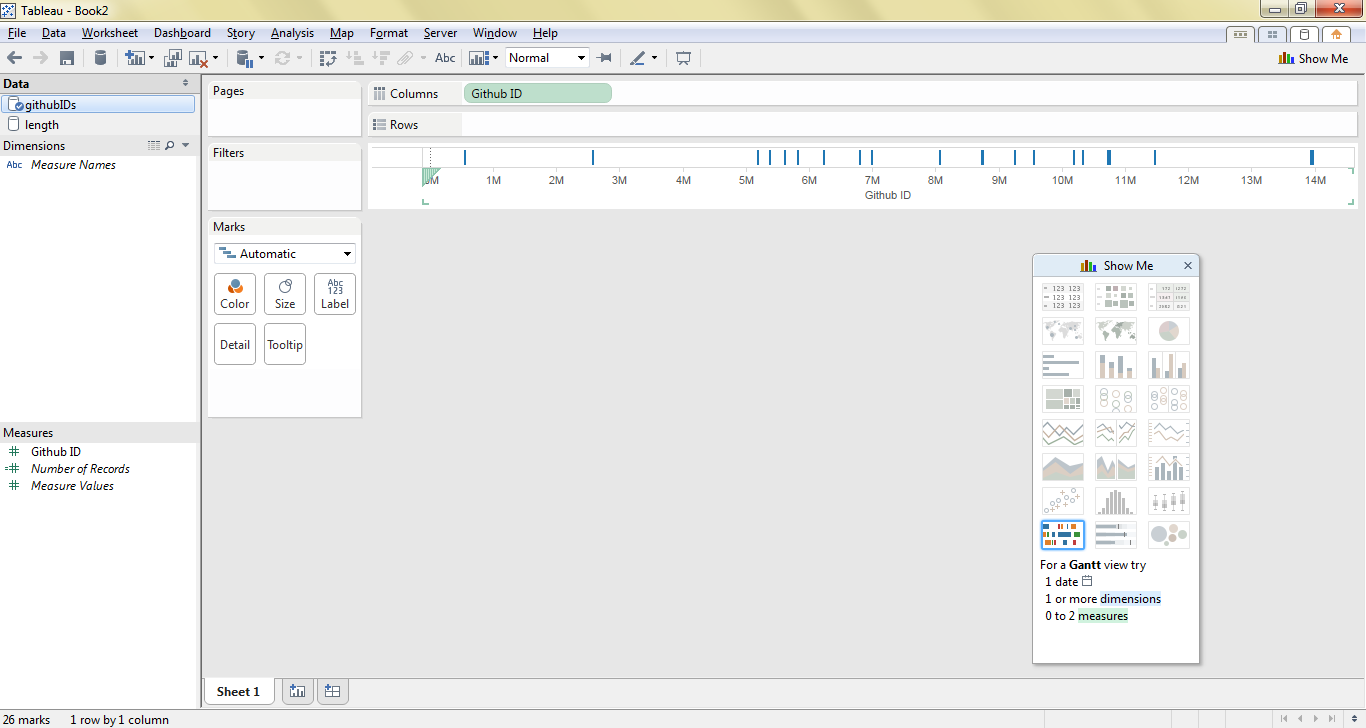Select the treemap chart in Show Me

point(1062,399)
